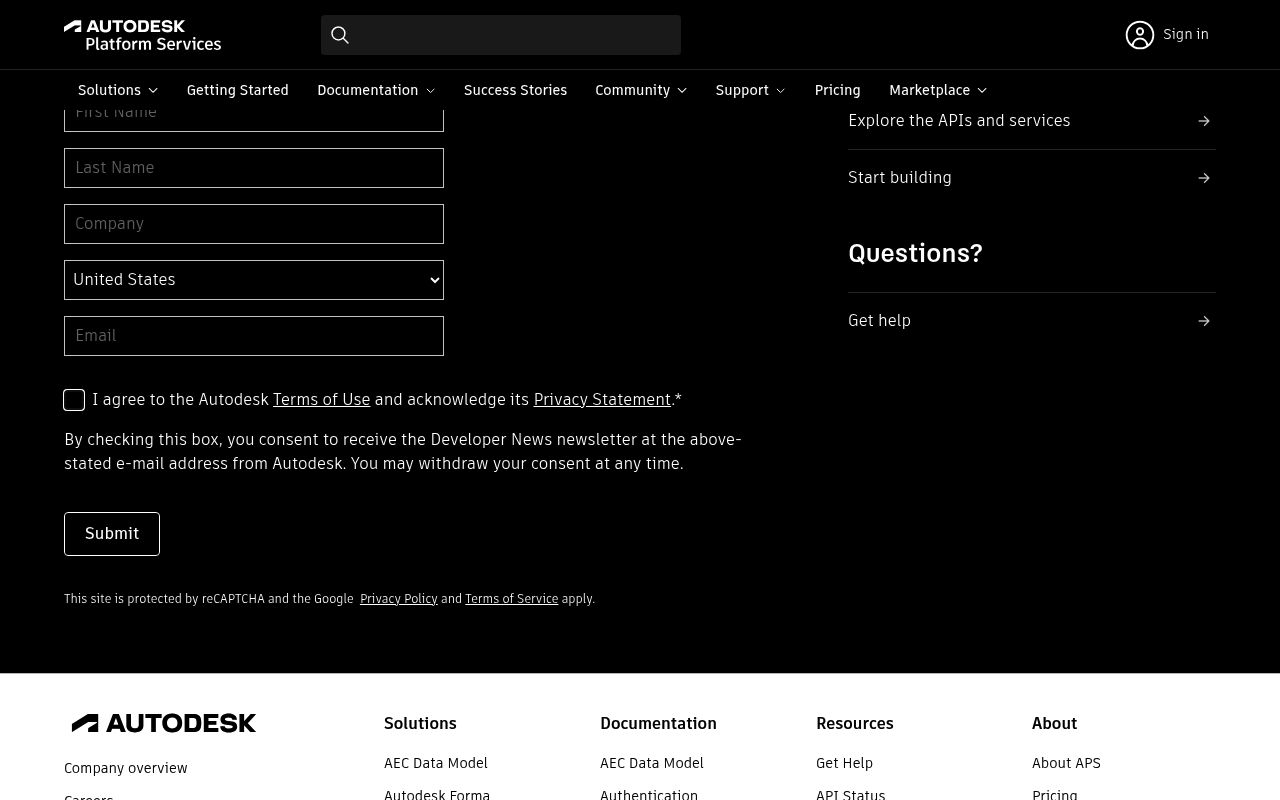The height and width of the screenshot is (800, 1280).
Task: Open Getting Started in navigation bar
Action: (237, 90)
